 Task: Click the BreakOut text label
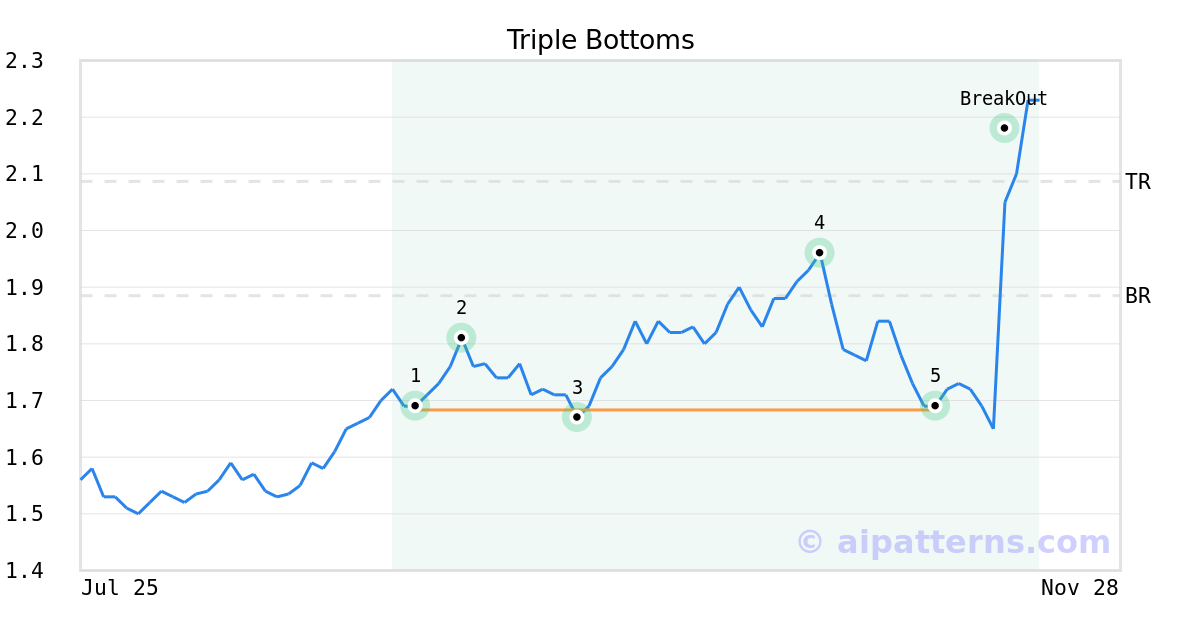(x=1003, y=98)
